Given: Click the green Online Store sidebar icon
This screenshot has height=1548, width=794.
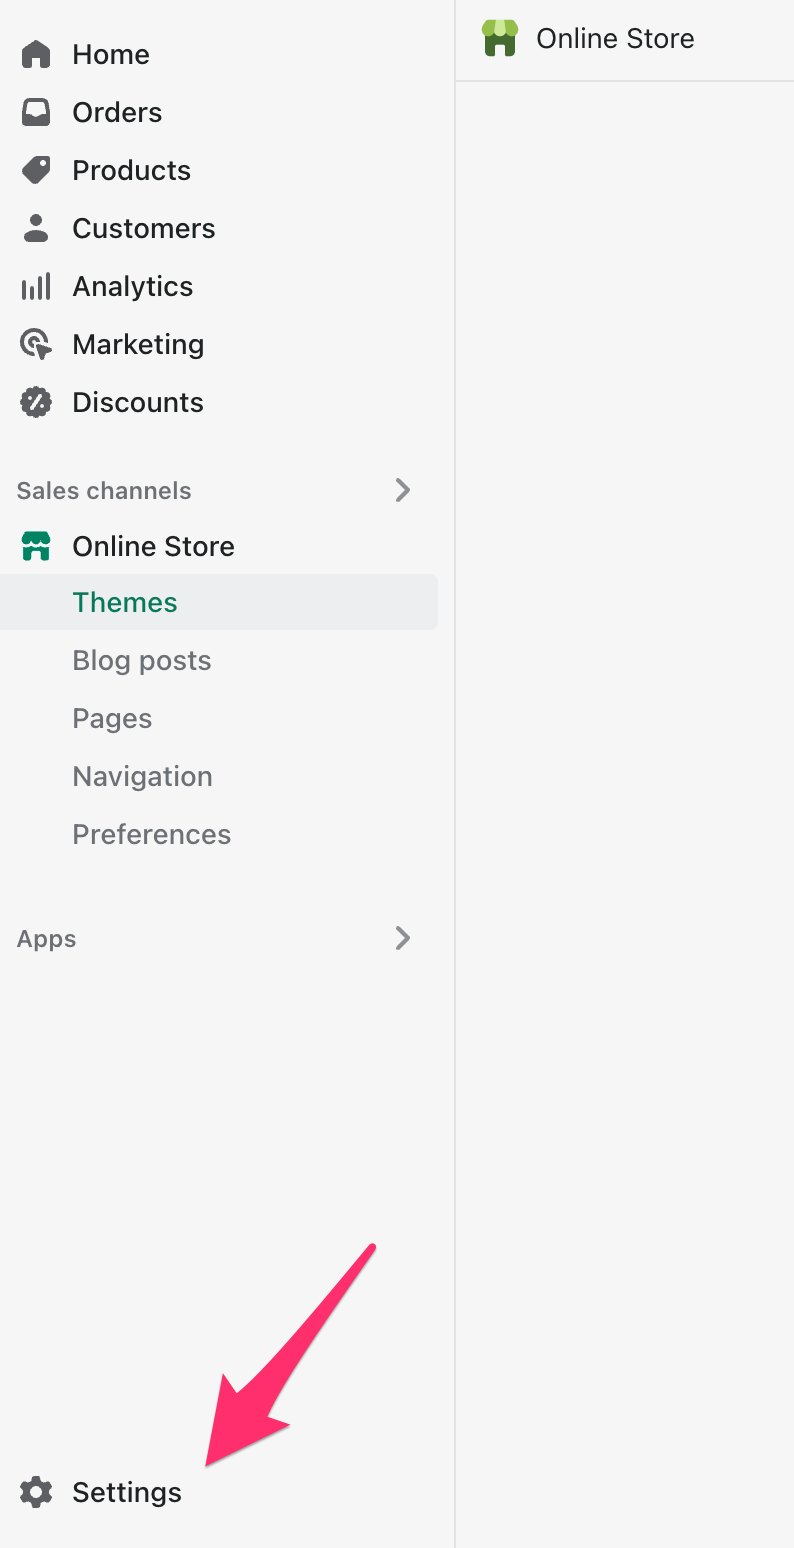Looking at the screenshot, I should 36,546.
